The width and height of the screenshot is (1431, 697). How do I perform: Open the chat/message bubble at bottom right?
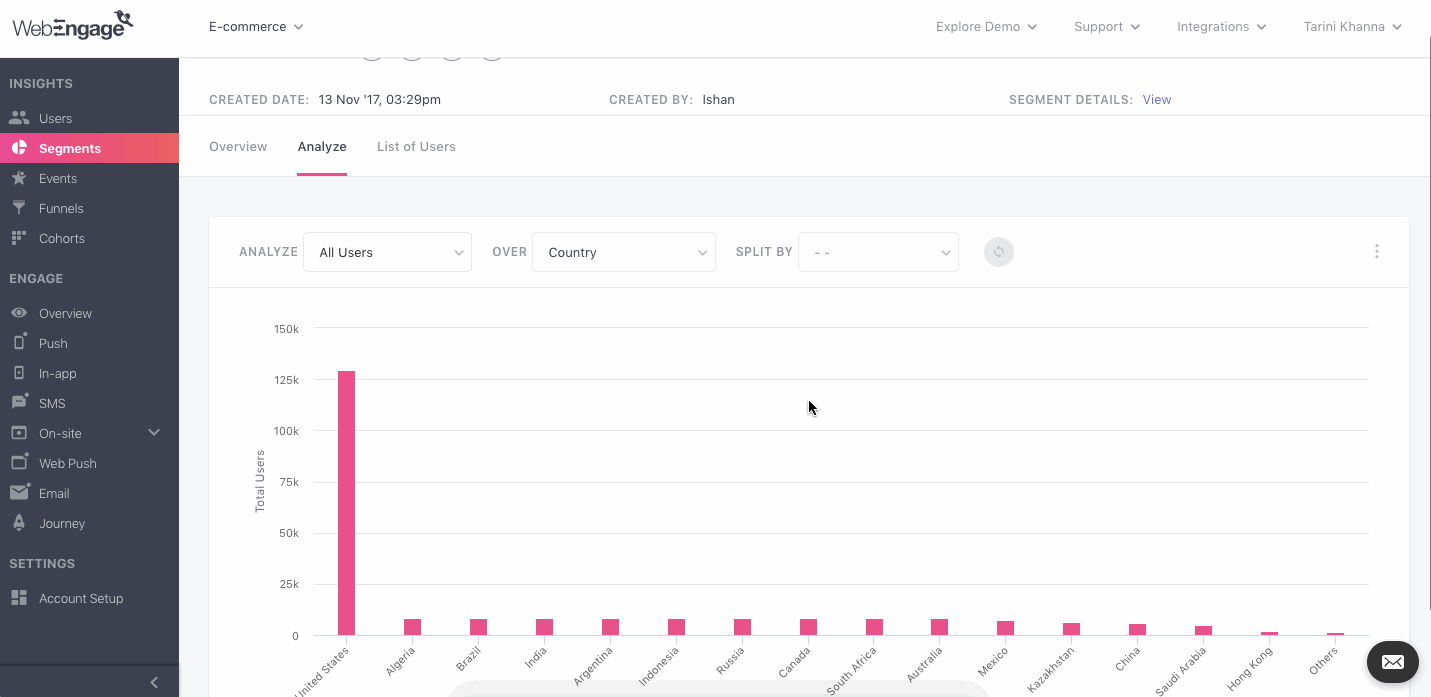coord(1392,661)
